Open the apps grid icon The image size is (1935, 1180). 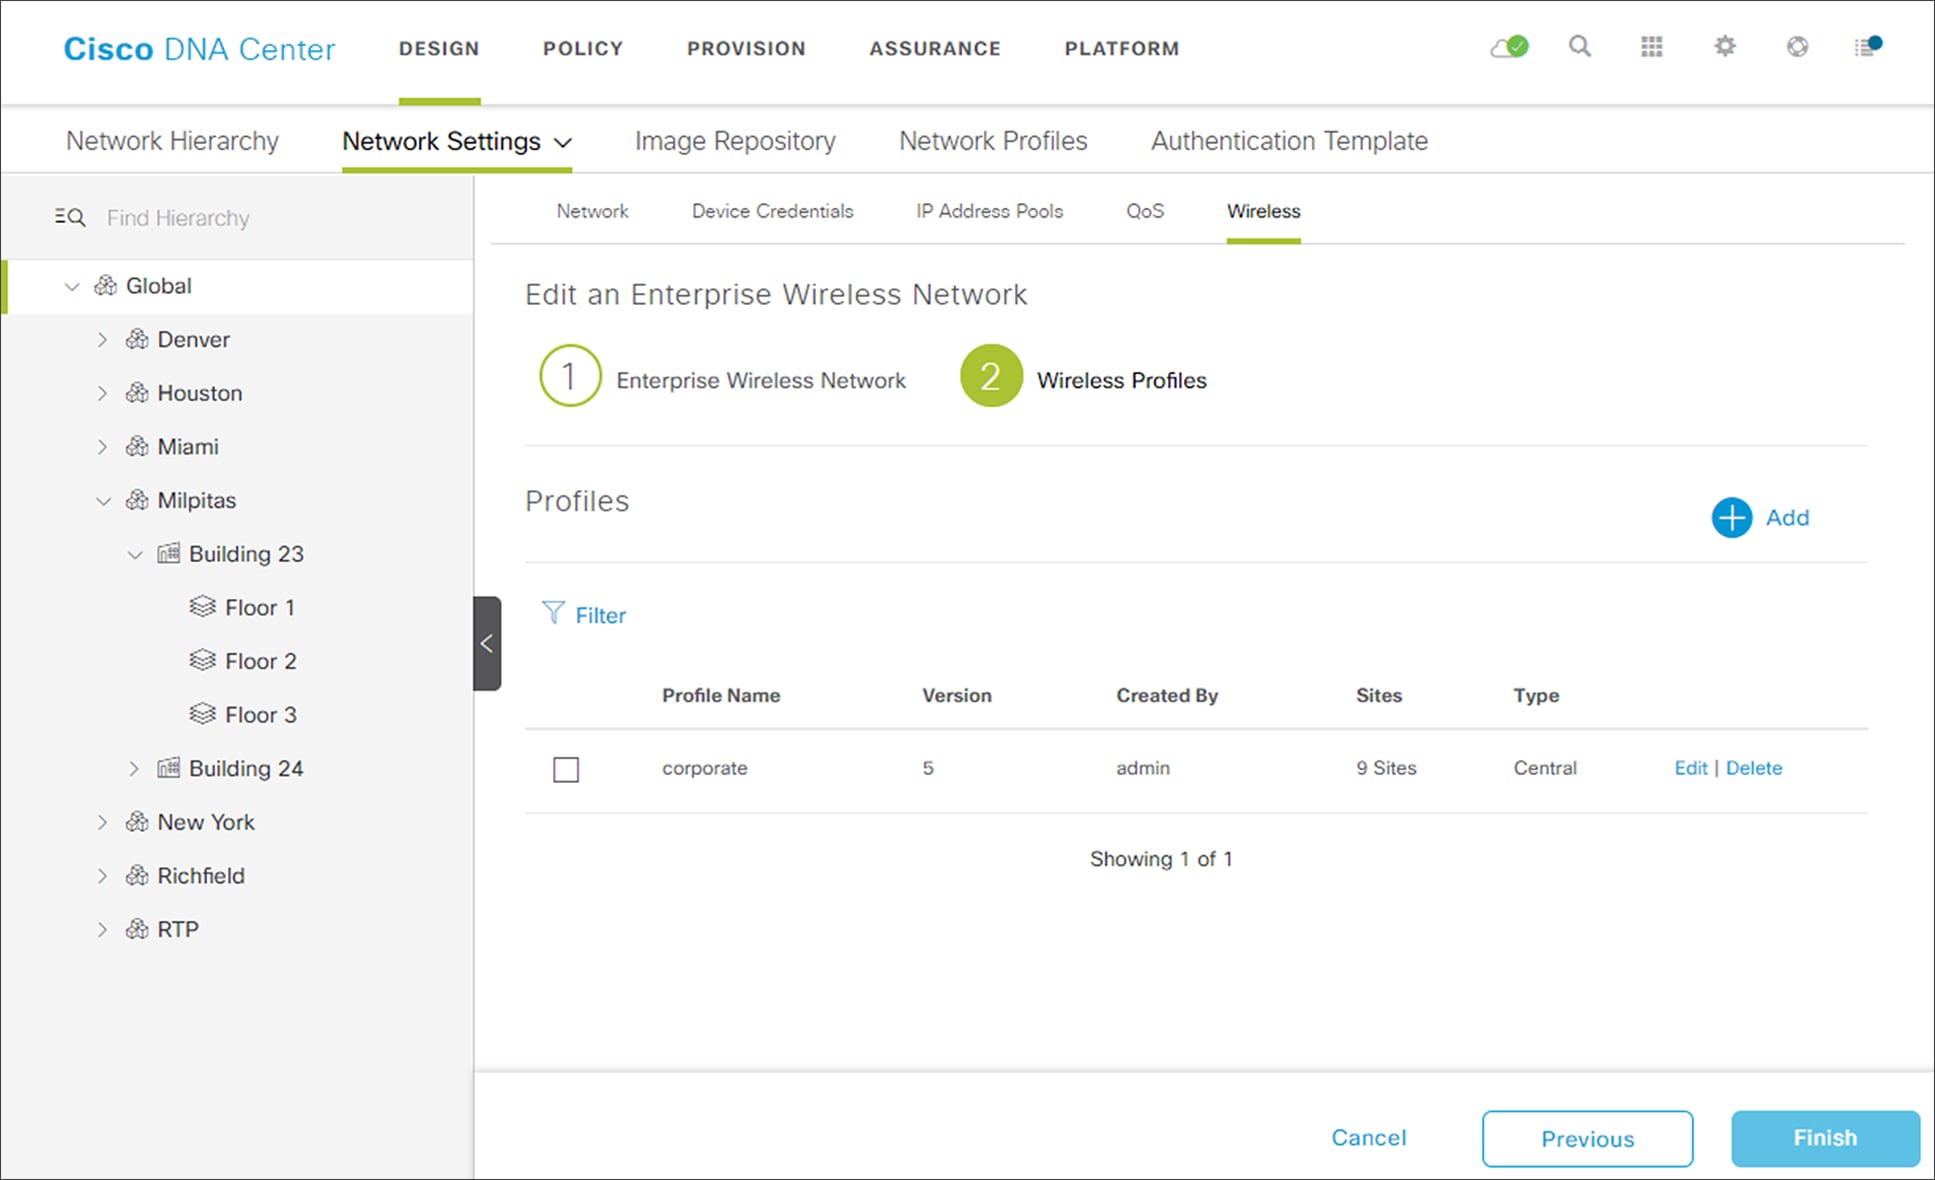1652,47
